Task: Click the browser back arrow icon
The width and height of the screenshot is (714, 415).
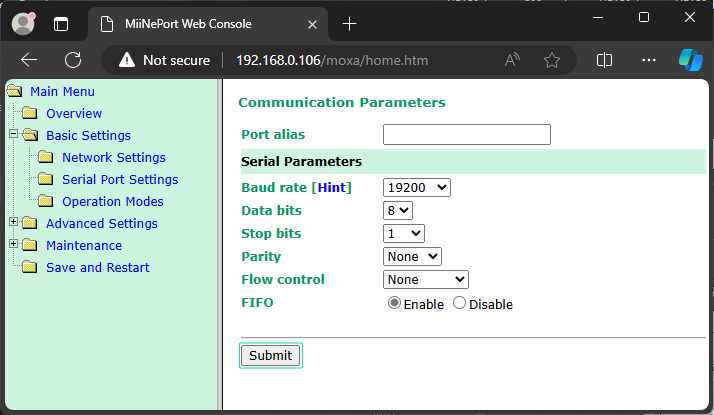Action: click(x=29, y=60)
